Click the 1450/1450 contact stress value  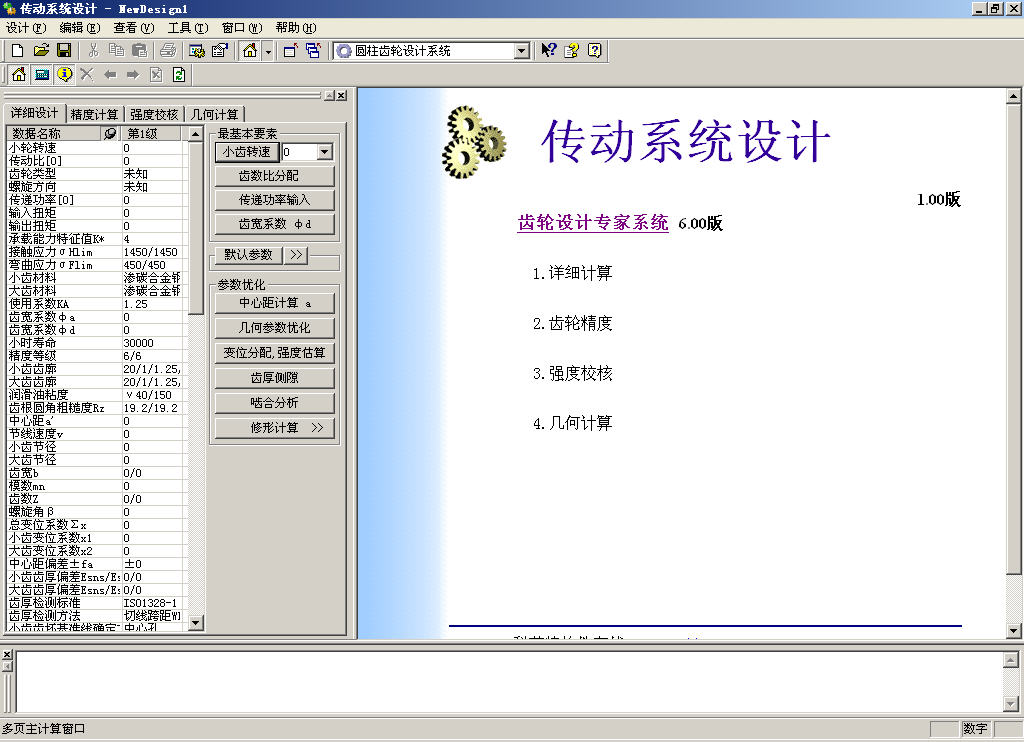153,252
